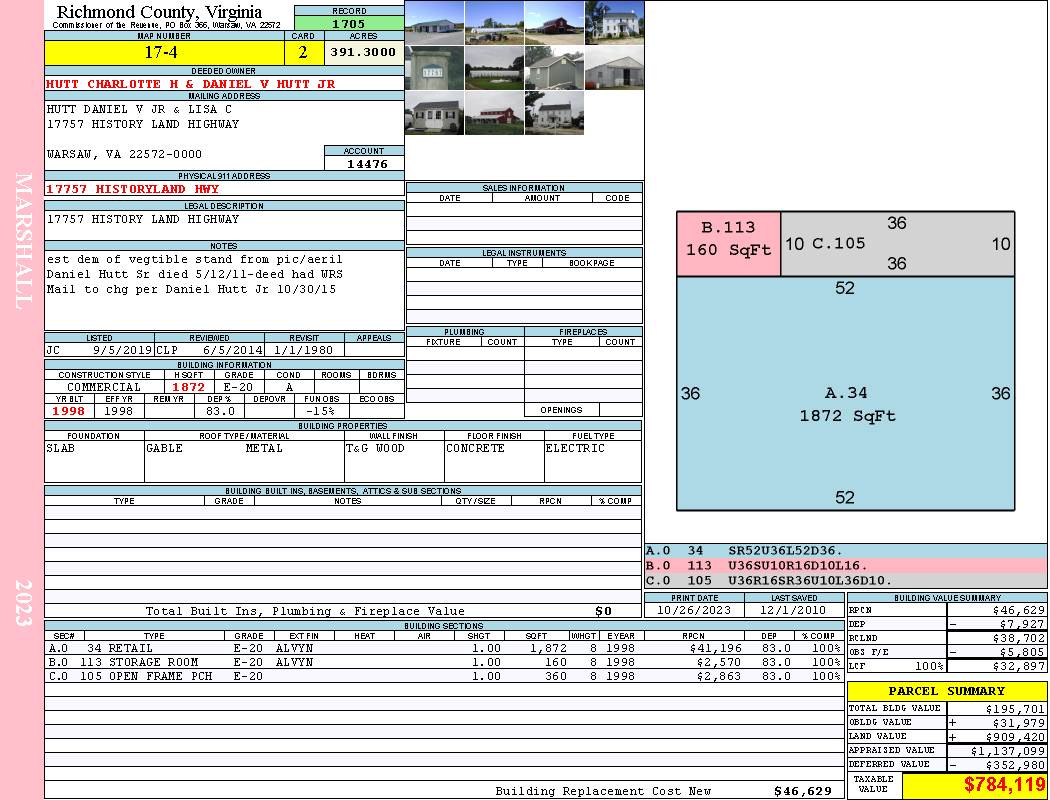Select gray section C.105 in the sketch

point(897,244)
